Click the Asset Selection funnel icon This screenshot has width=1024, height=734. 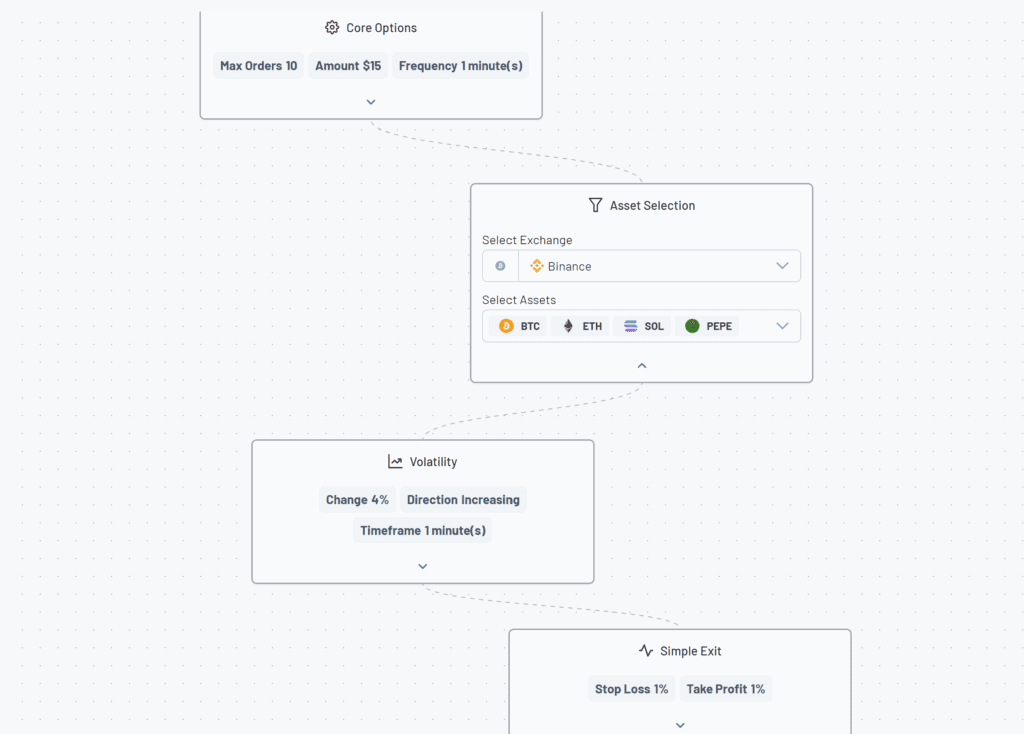point(596,205)
